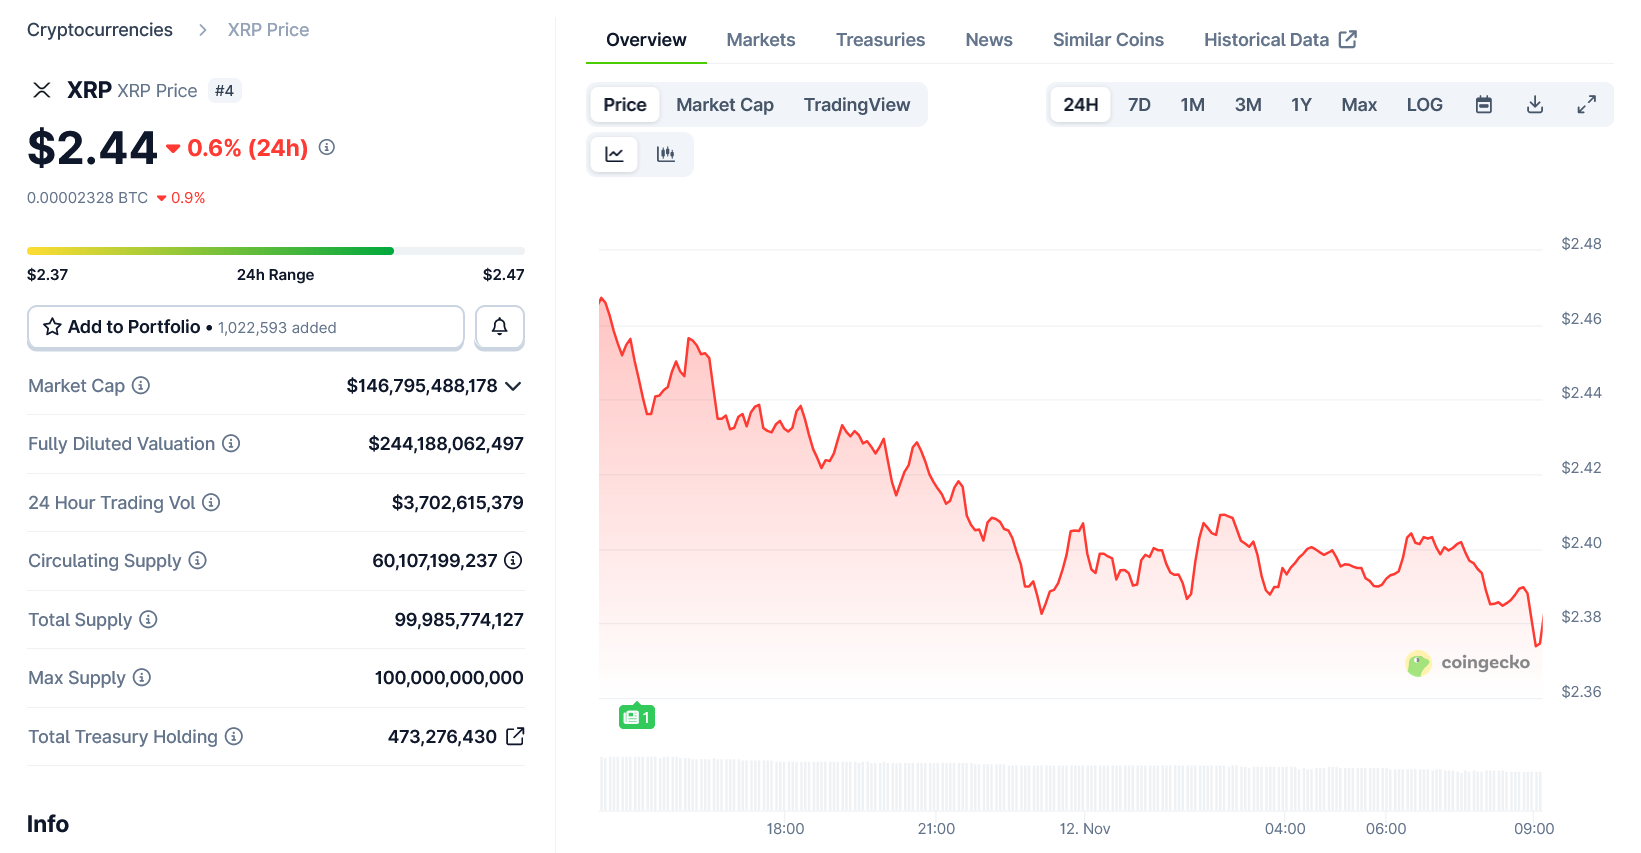Click the green news marker on the chart
This screenshot has width=1641, height=853.
[636, 716]
